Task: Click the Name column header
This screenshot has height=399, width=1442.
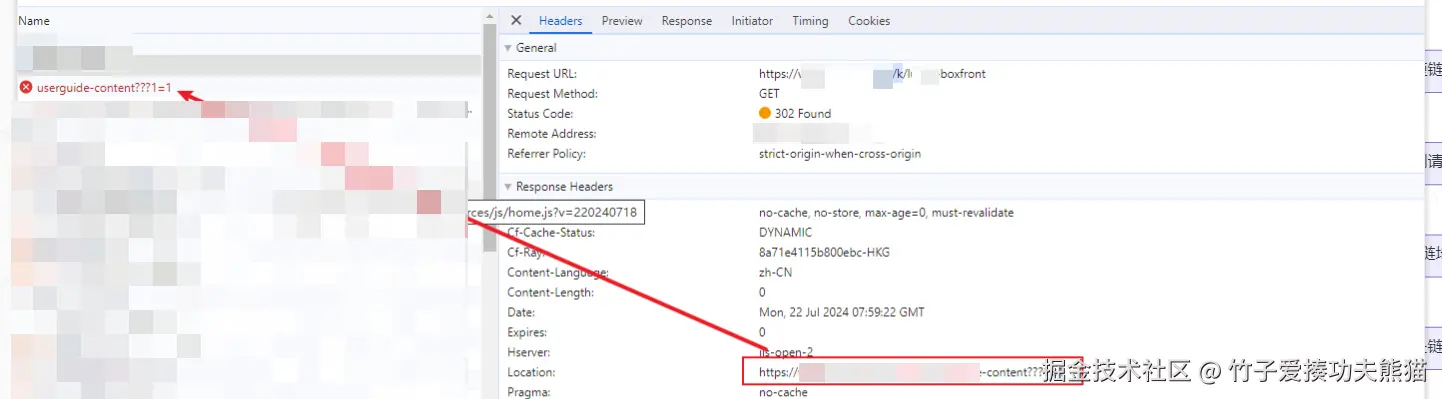Action: coord(34,21)
